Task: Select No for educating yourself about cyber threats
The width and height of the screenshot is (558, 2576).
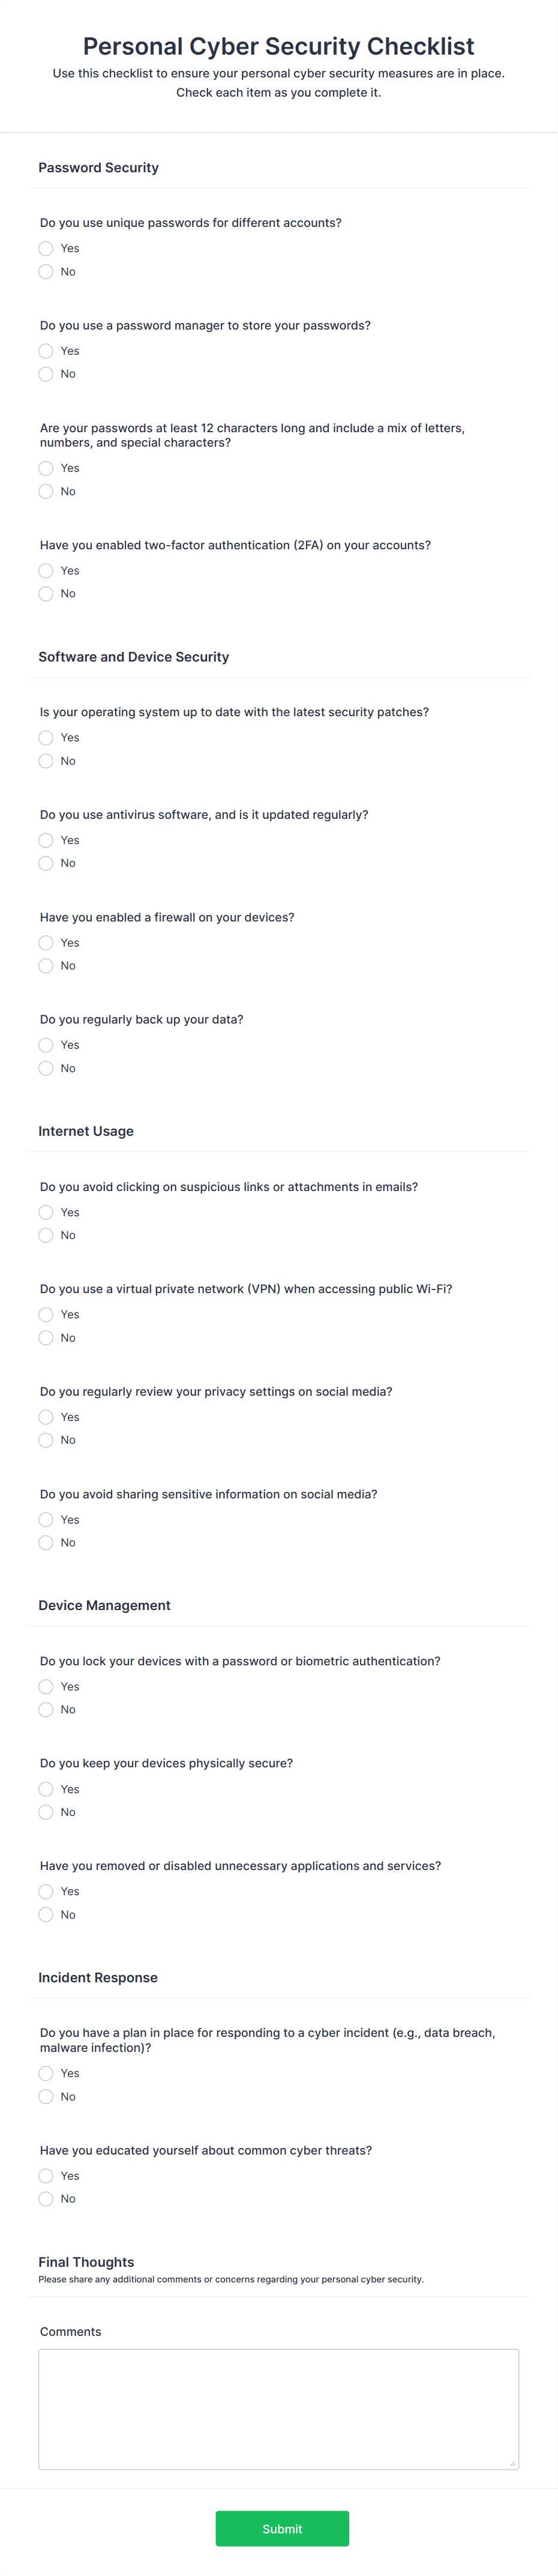Action: [x=46, y=2199]
